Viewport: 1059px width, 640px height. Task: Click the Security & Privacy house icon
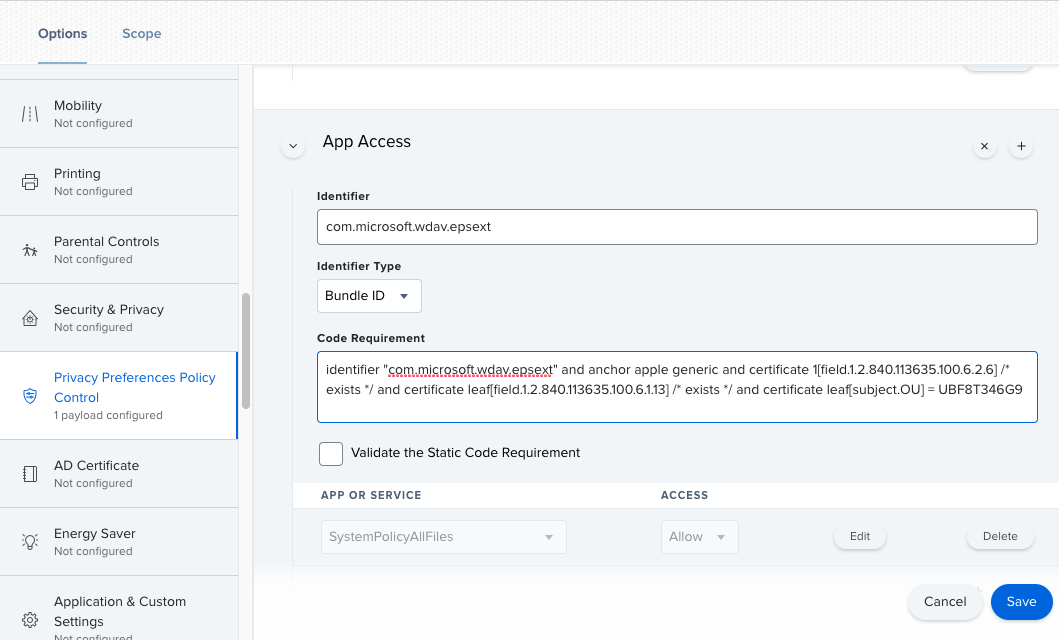(30, 318)
